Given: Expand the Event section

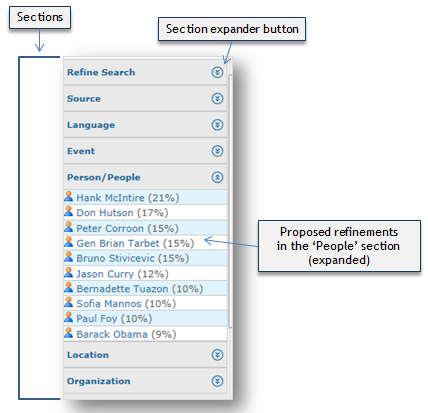Looking at the screenshot, I should coord(217,151).
